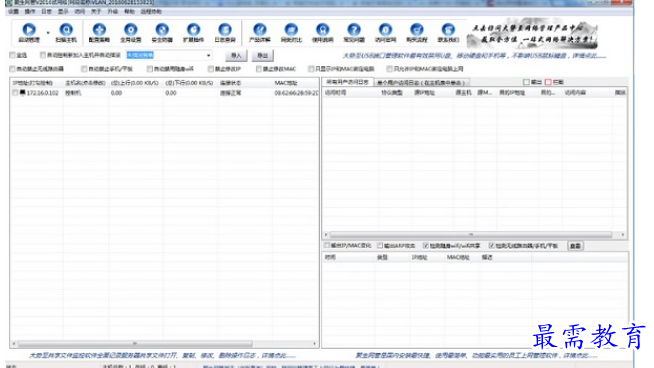Open the 显示 menu
Image resolution: width=654 pixels, height=368 pixels.
click(x=63, y=12)
